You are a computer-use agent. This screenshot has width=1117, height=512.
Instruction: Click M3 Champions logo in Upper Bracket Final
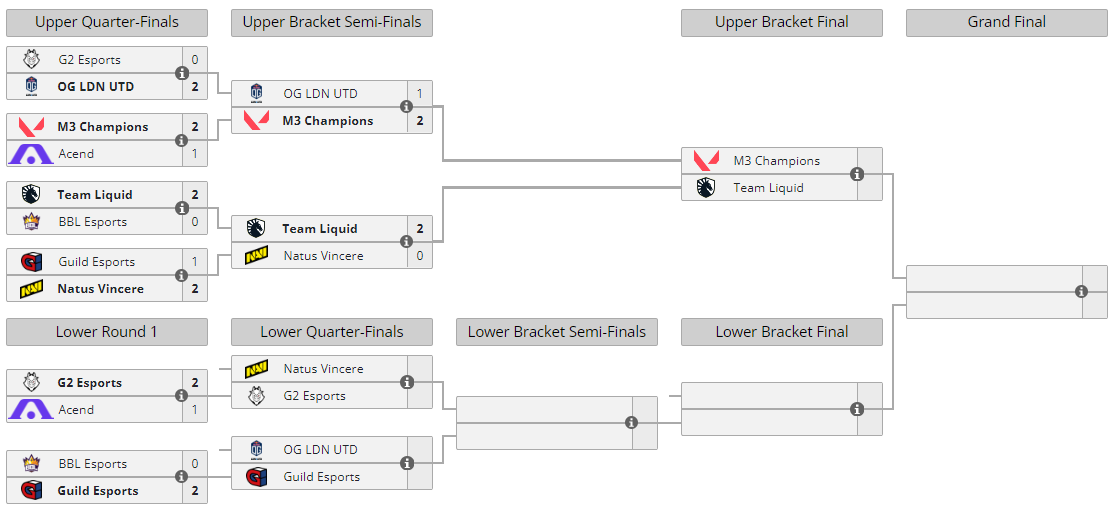[706, 161]
